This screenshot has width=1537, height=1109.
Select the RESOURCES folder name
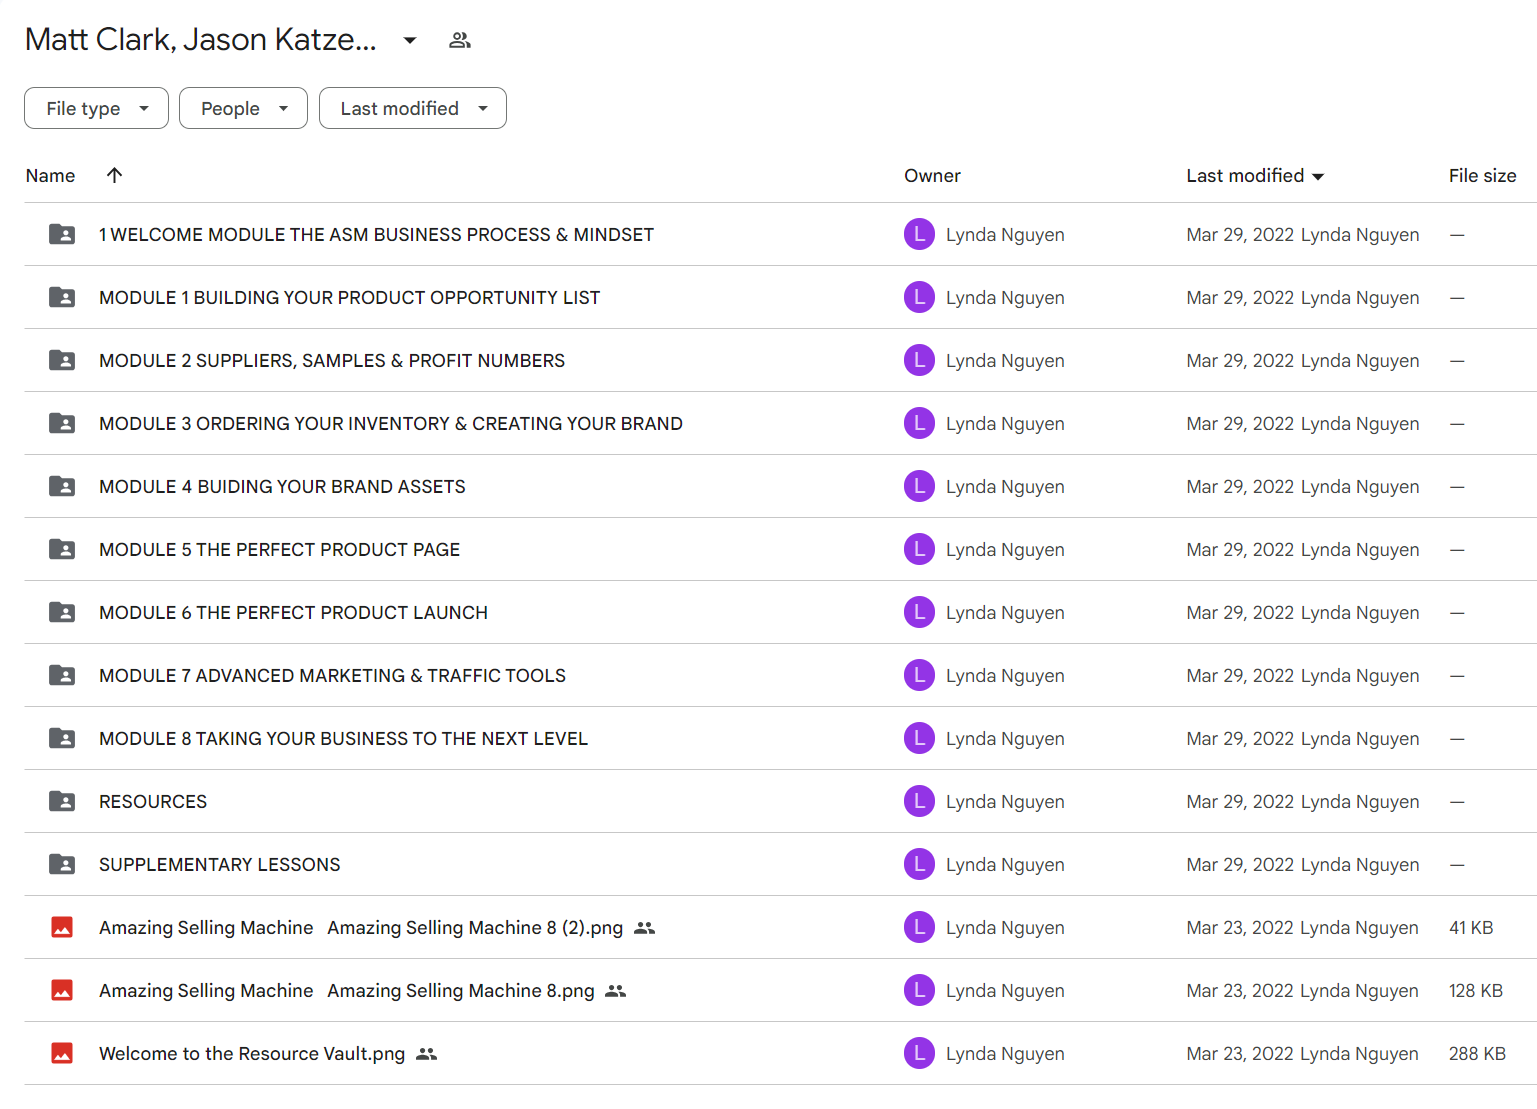tap(153, 802)
